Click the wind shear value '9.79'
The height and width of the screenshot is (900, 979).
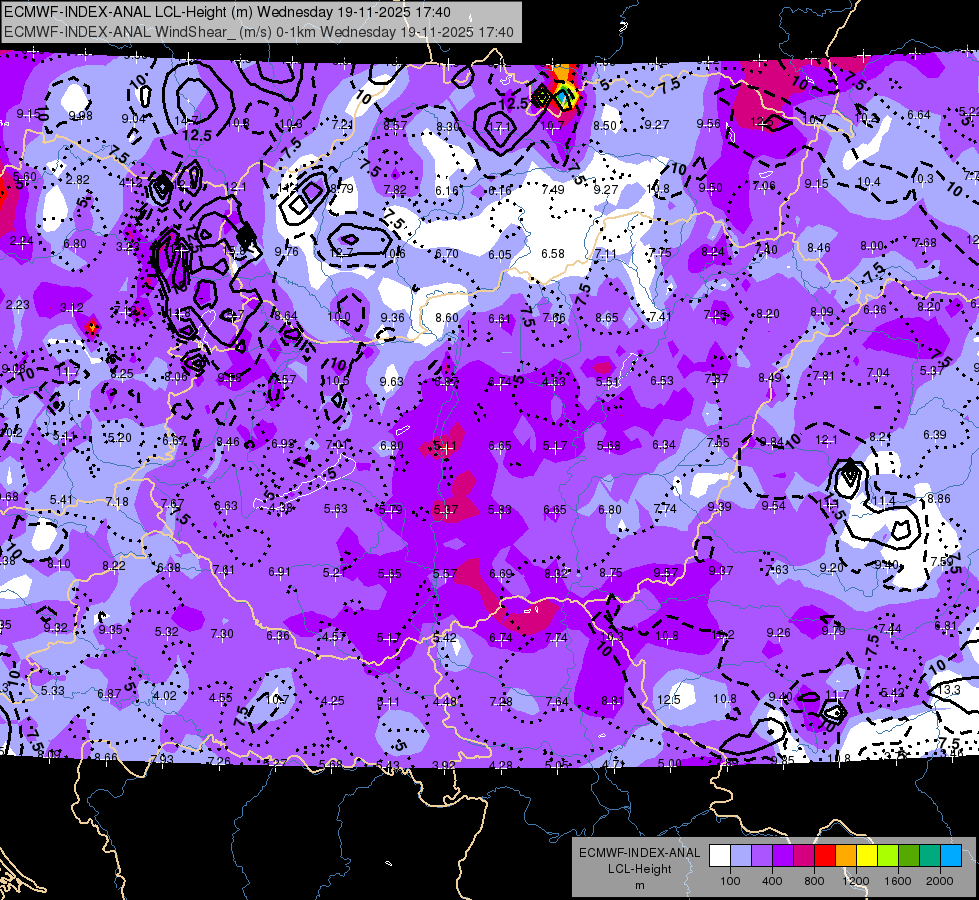834,631
